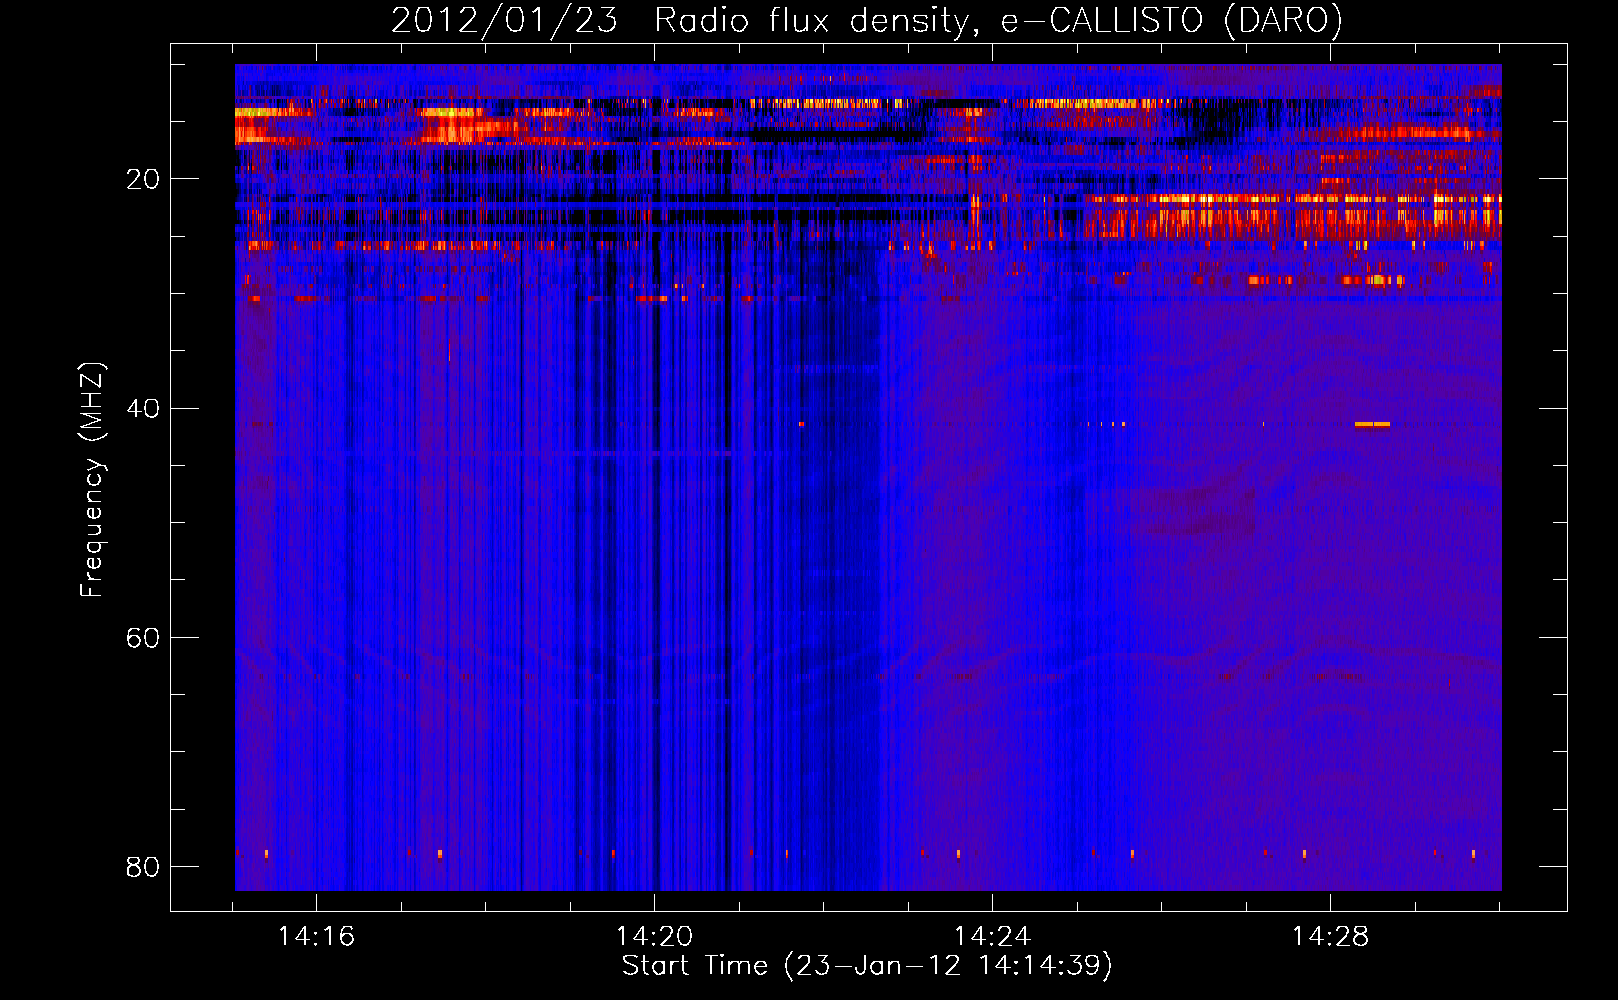
Task: Click the 'Start Time (23-Jan-12 14:14:39)' label
Action: coord(867,966)
